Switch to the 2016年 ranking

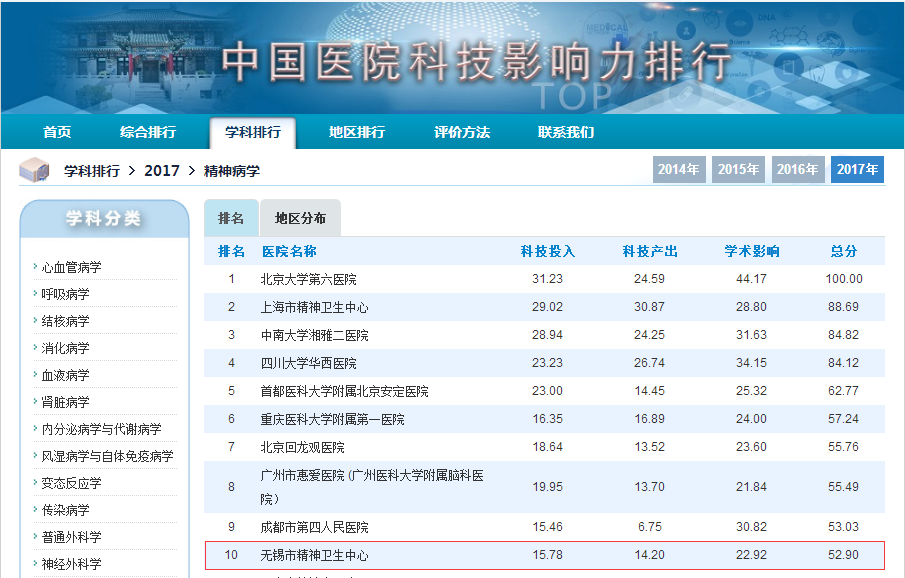coord(798,170)
